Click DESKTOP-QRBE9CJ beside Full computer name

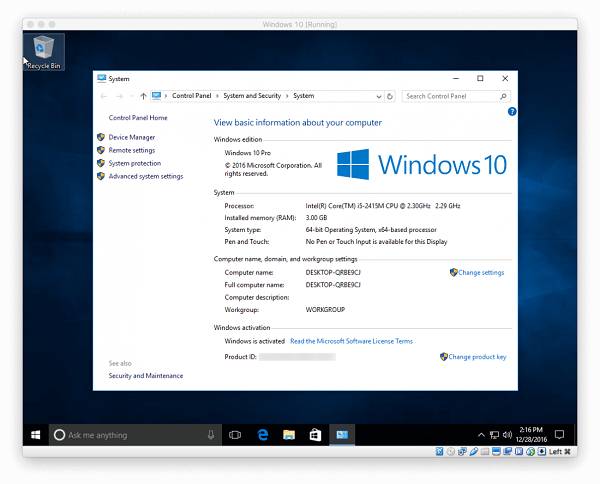pyautogui.click(x=333, y=285)
